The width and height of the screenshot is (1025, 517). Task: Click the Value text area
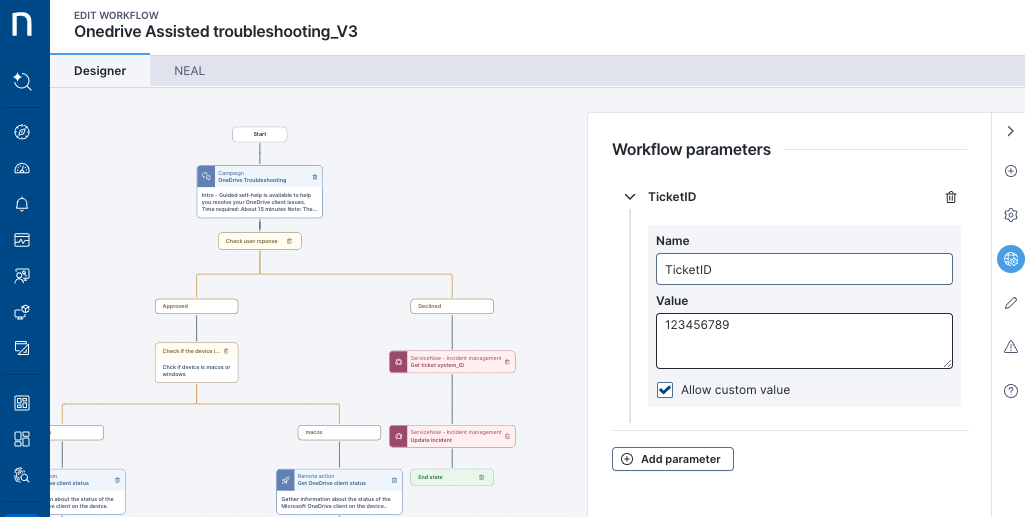[804, 341]
